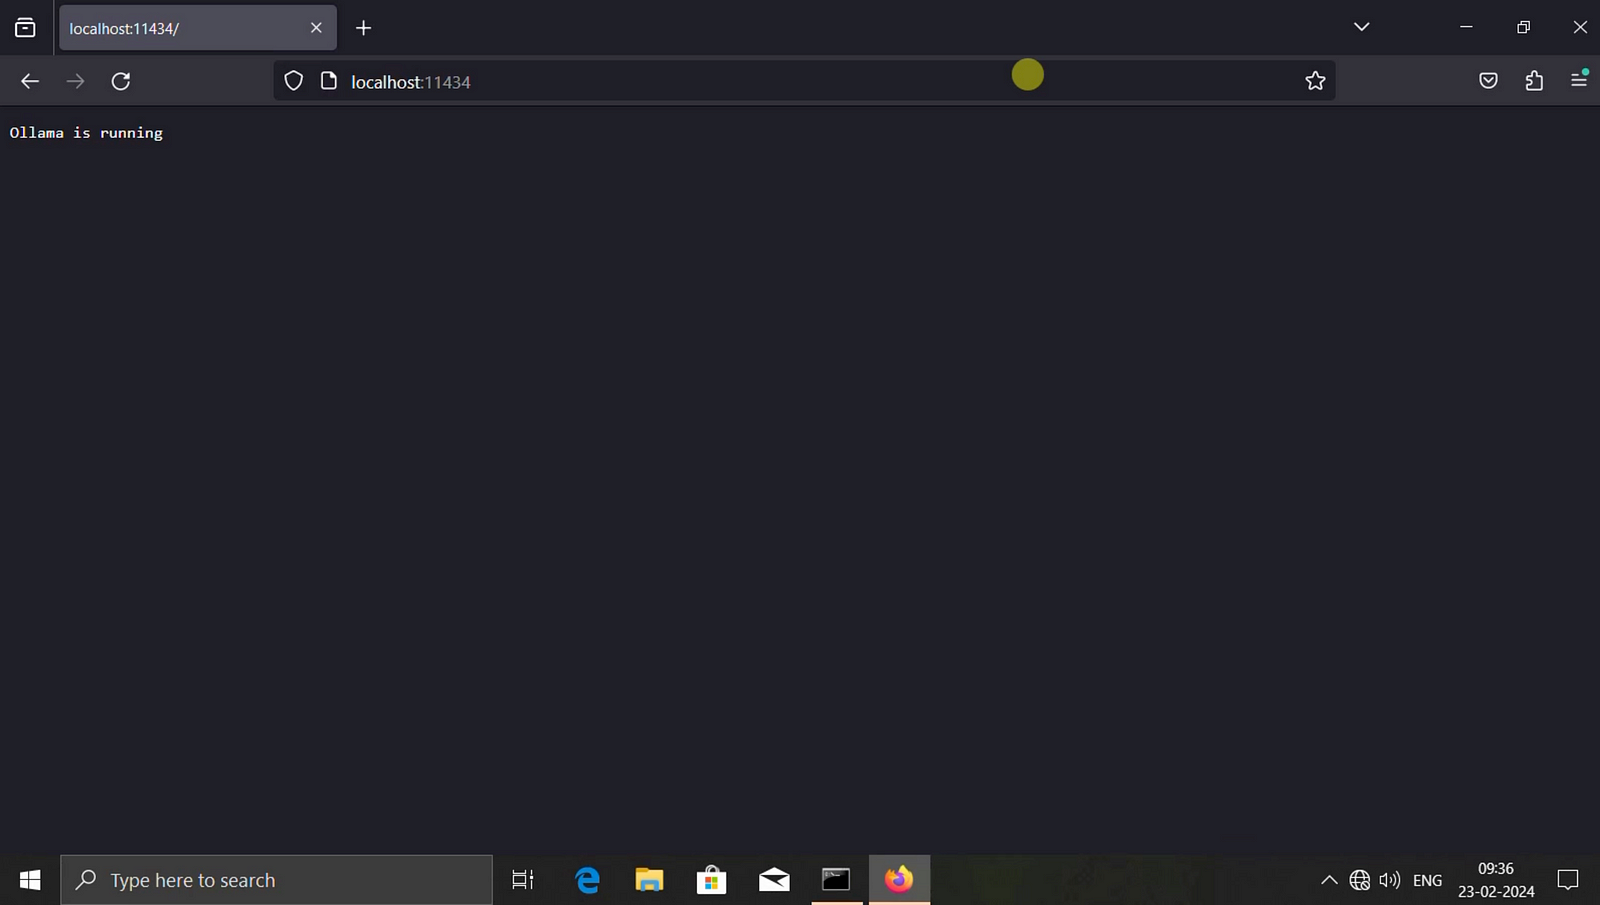
Task: Go back using the back arrow
Action: (30, 81)
